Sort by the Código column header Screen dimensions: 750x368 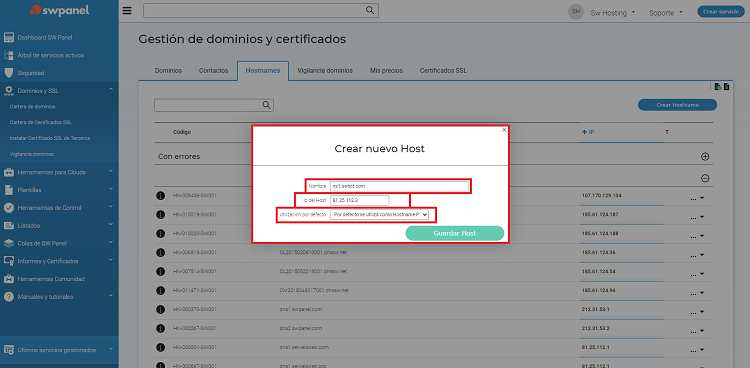pyautogui.click(x=182, y=132)
